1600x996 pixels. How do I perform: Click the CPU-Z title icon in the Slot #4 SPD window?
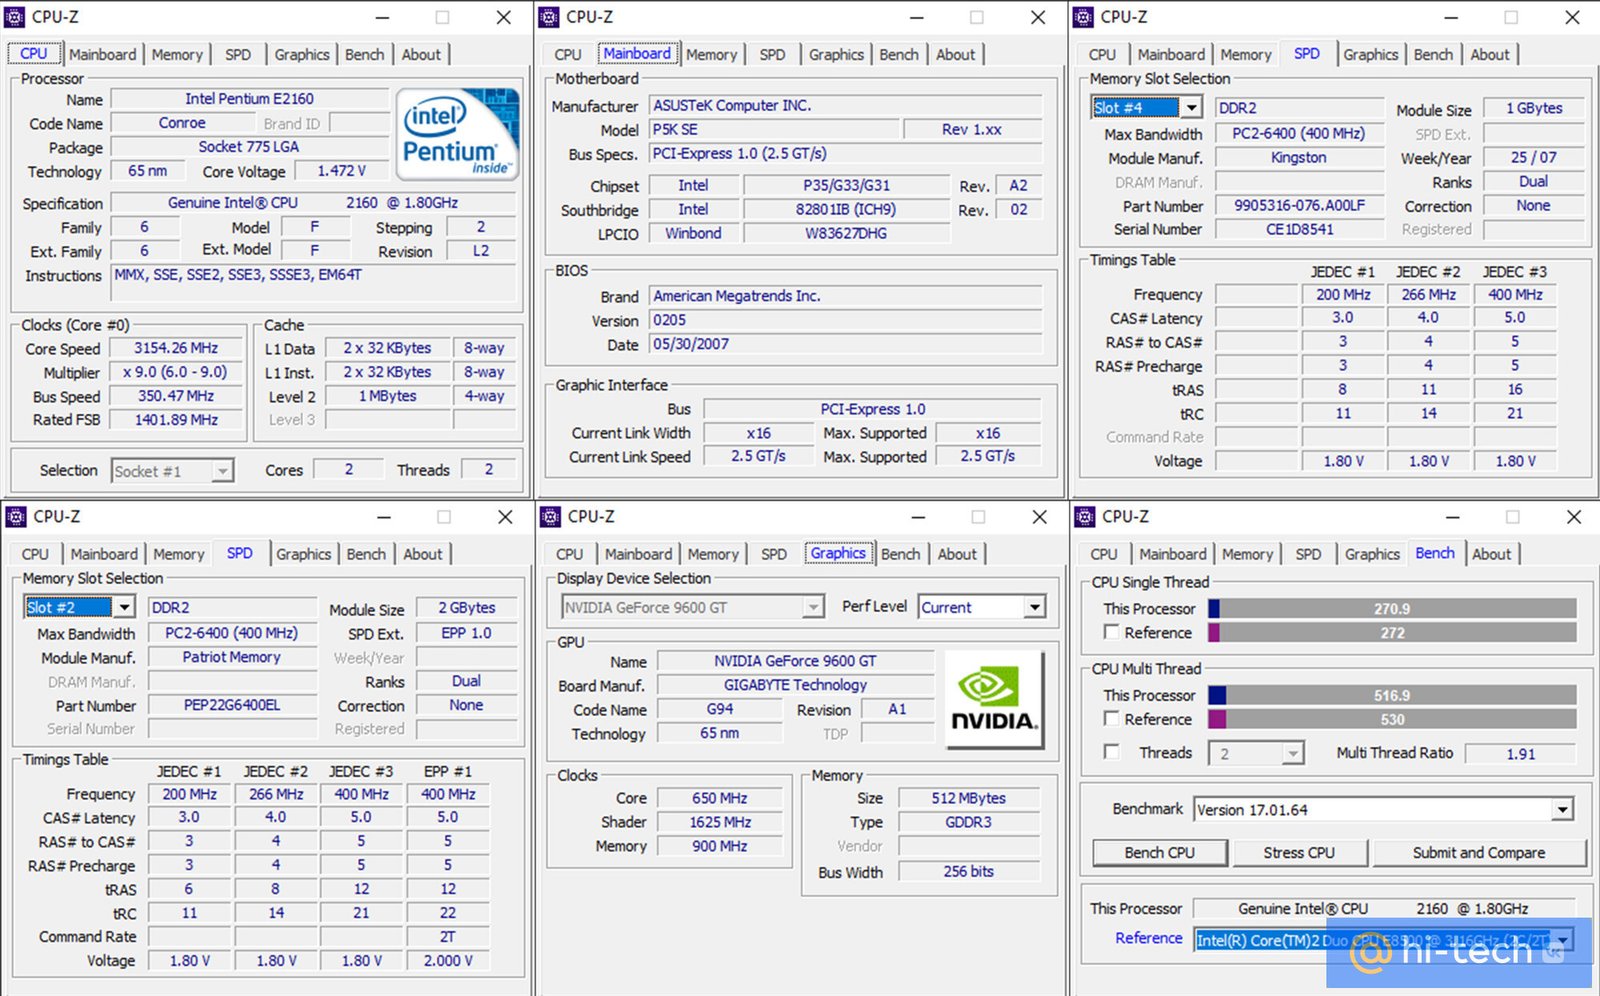tap(1084, 17)
